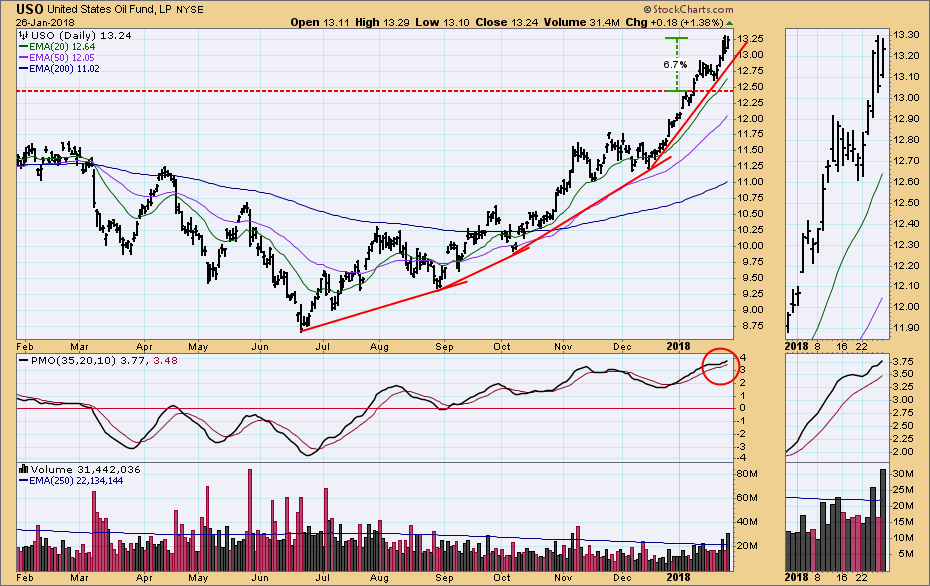Click the 'PMO(35,20,10) 3.77' legend label
Viewport: 930px width, 586px height.
click(x=88, y=361)
